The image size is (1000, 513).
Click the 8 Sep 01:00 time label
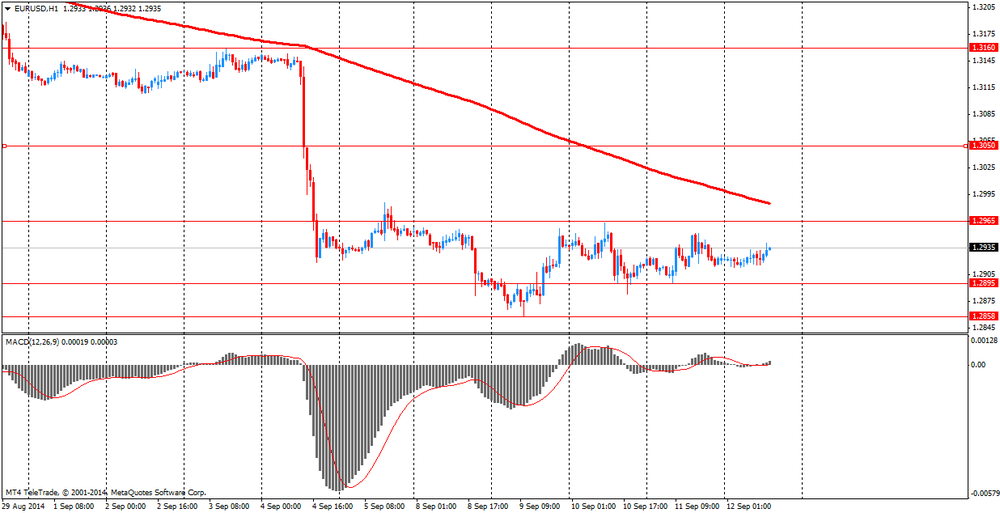tap(437, 507)
